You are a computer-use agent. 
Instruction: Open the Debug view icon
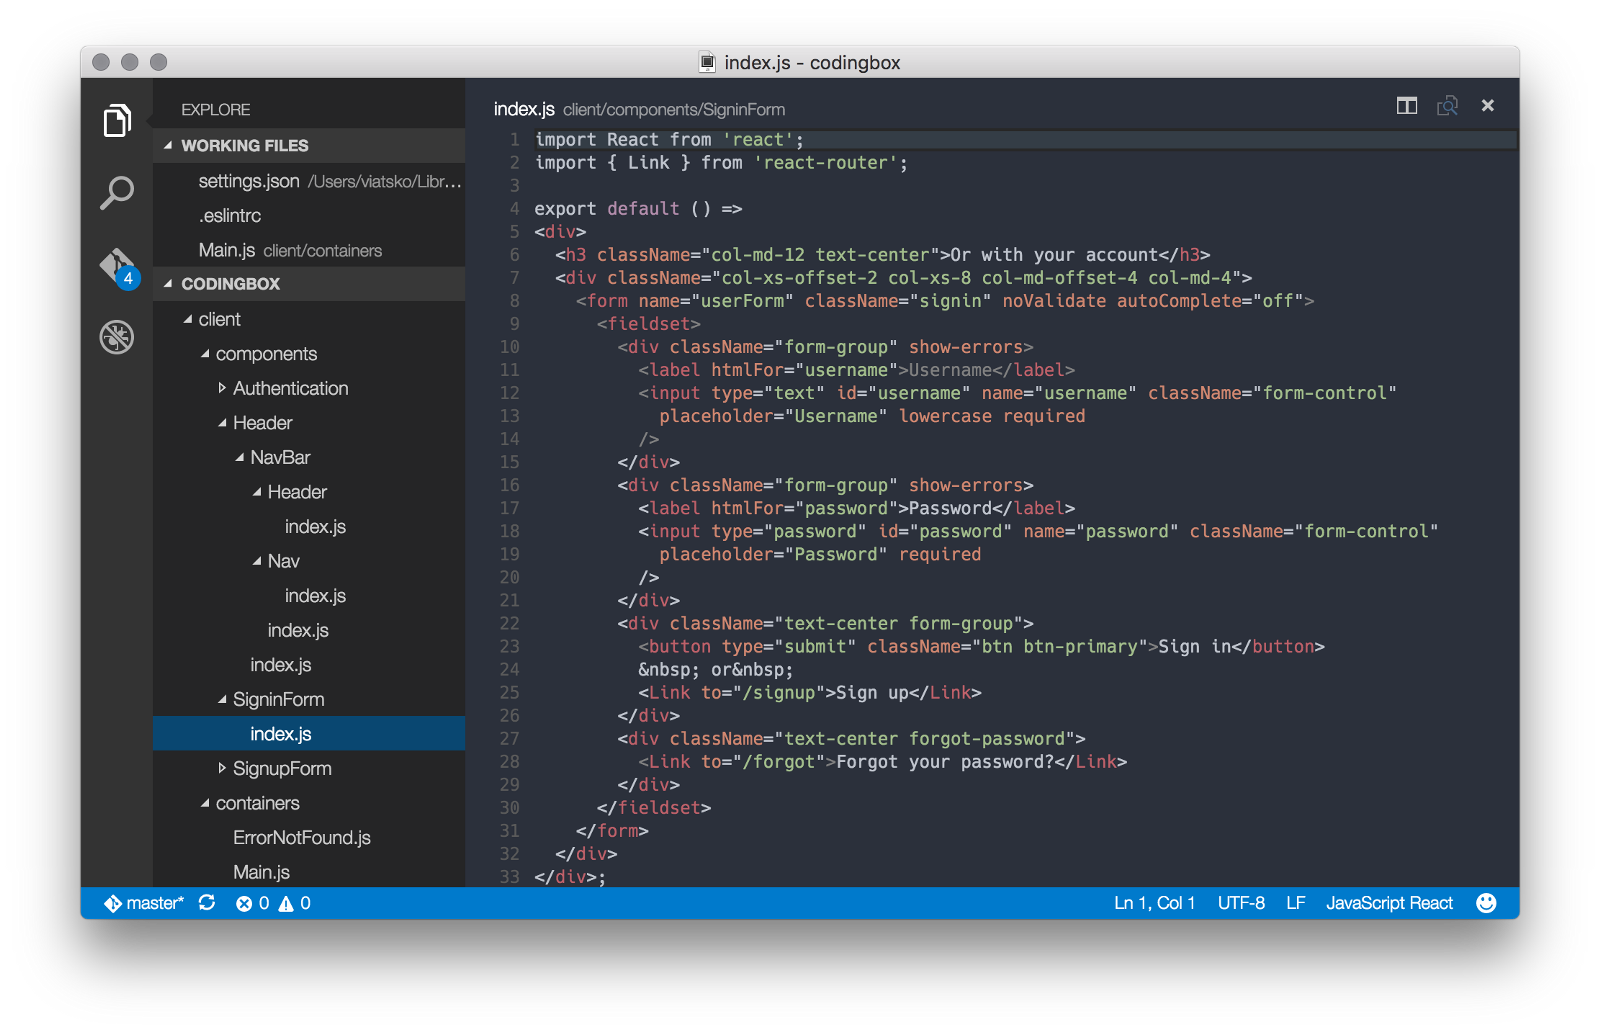(117, 337)
